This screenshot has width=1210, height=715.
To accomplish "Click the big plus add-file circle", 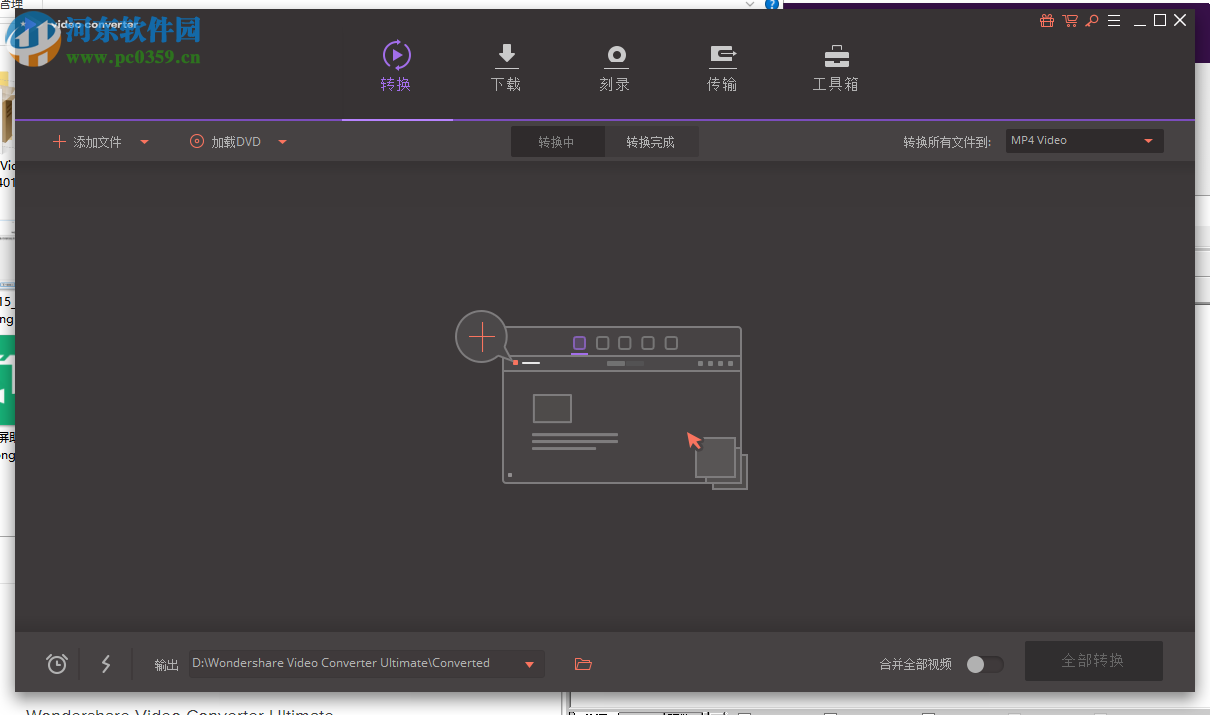I will tap(482, 337).
